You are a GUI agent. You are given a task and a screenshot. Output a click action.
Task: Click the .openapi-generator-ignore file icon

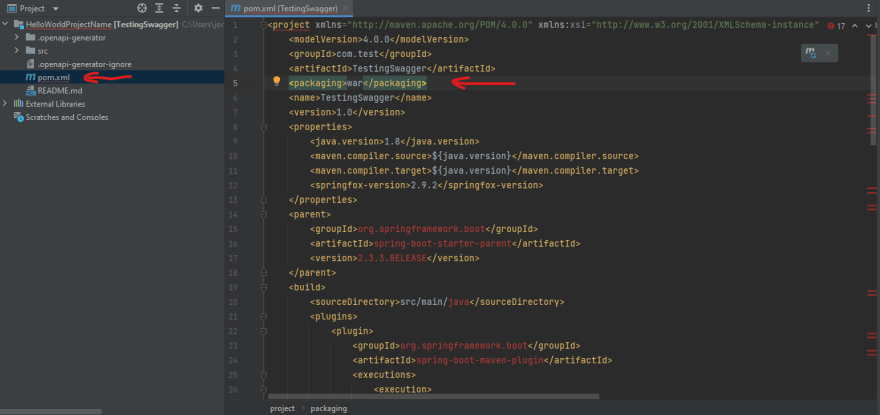pos(30,64)
